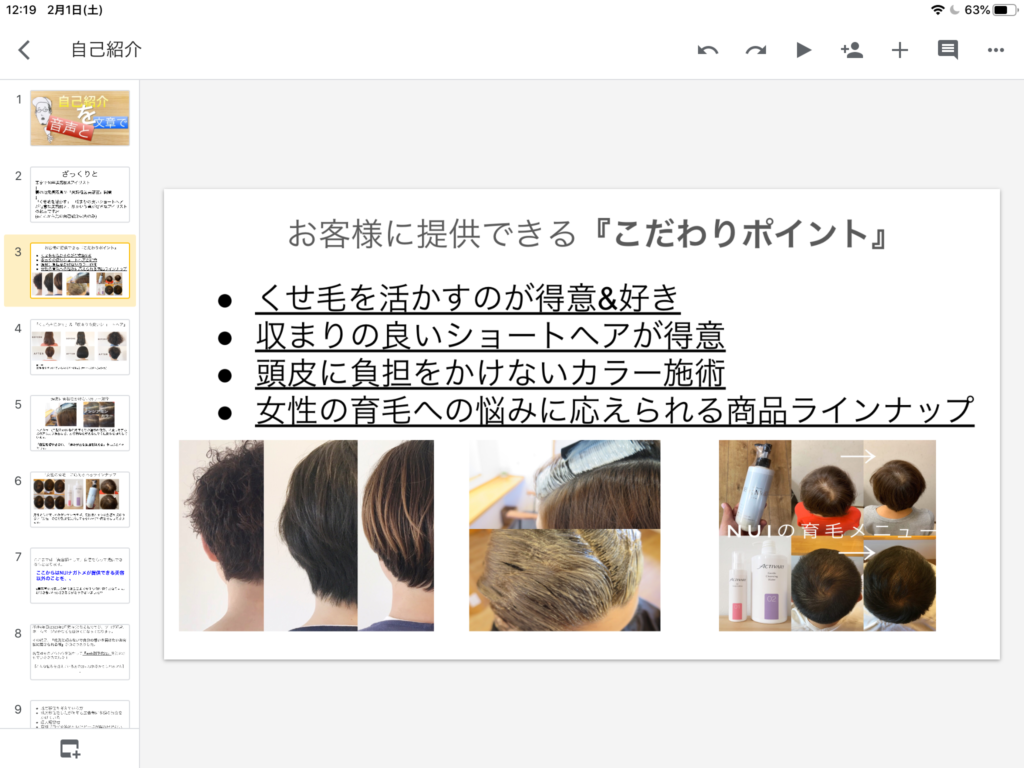Undo the last edit
Viewport: 1024px width, 768px height.
coord(708,50)
